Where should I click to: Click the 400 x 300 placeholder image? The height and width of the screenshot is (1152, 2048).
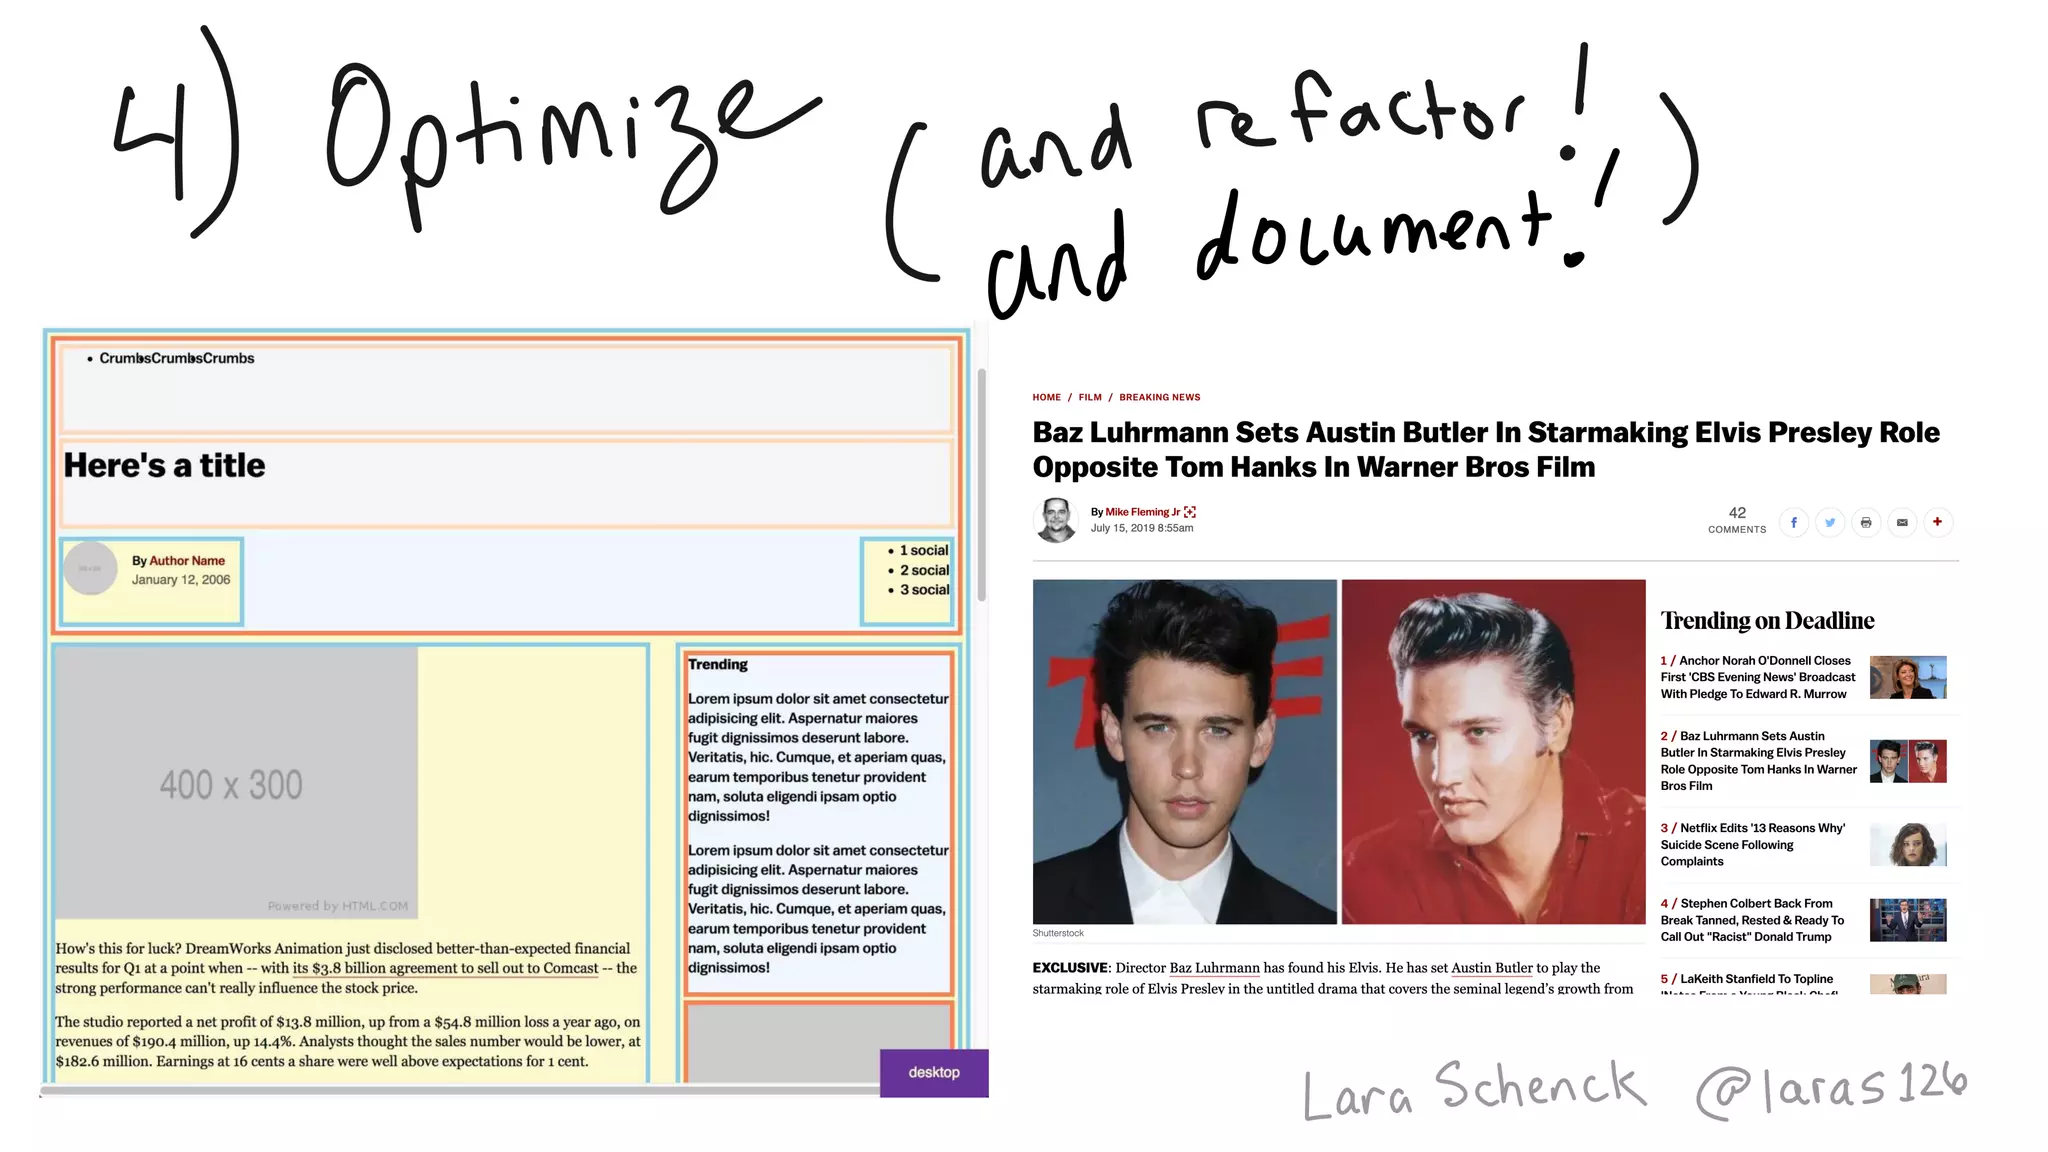(x=236, y=783)
